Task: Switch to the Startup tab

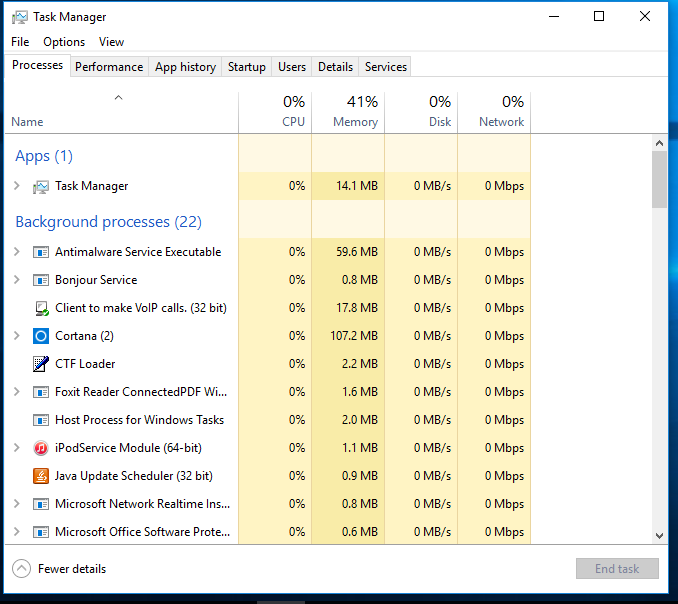Action: [246, 67]
